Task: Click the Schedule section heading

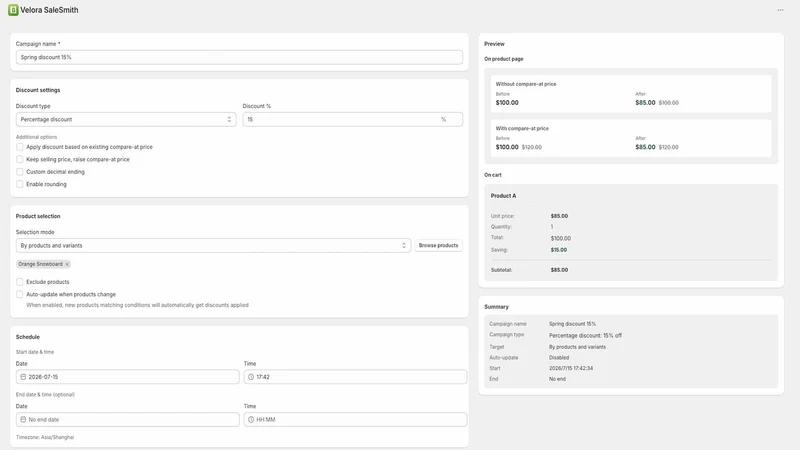Action: point(28,337)
